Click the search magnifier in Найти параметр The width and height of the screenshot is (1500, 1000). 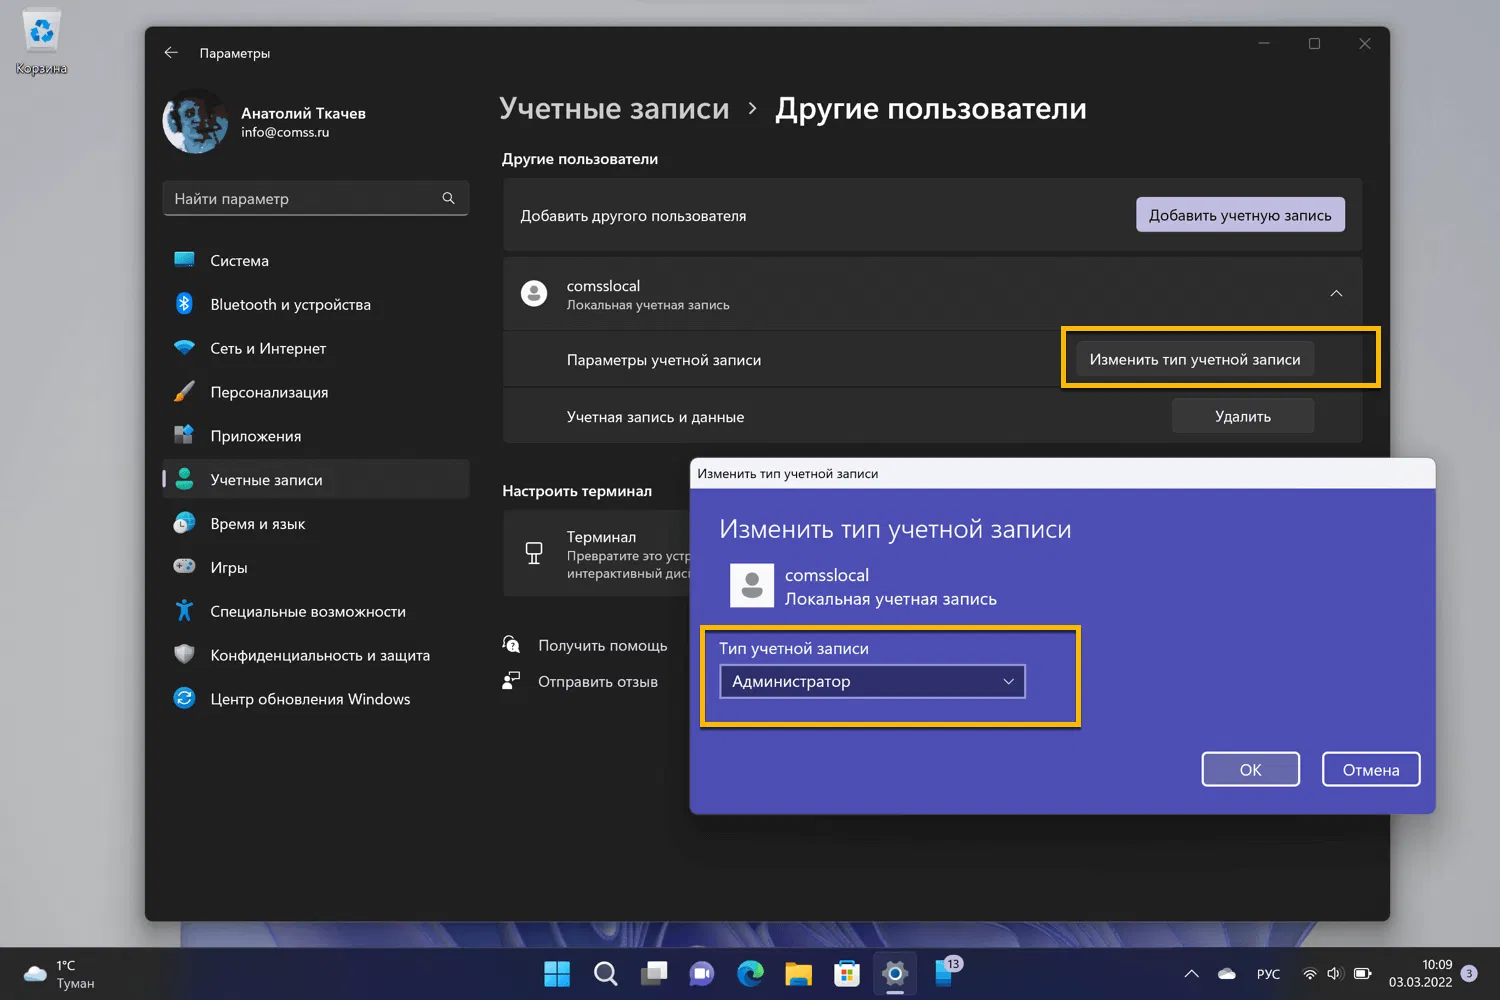pyautogui.click(x=448, y=198)
